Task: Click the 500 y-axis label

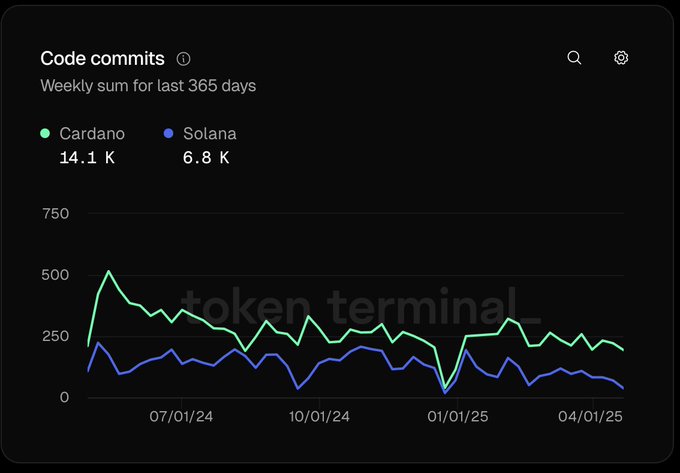Action: [55, 275]
